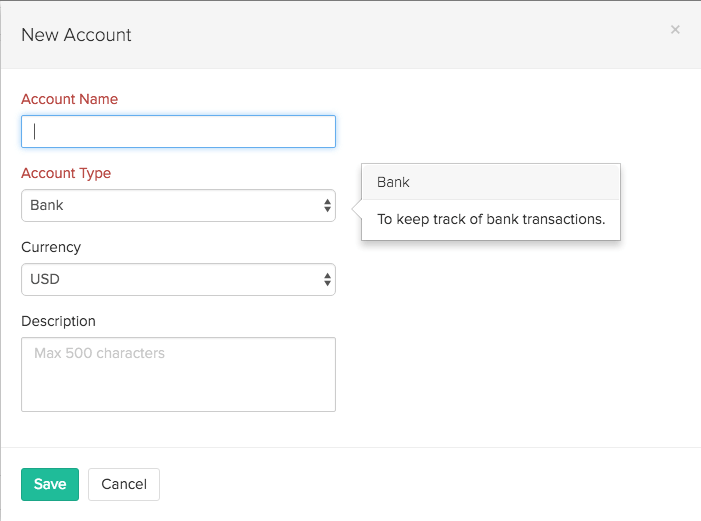
Task: Open the Currency dropdown showing USD
Action: click(x=178, y=280)
